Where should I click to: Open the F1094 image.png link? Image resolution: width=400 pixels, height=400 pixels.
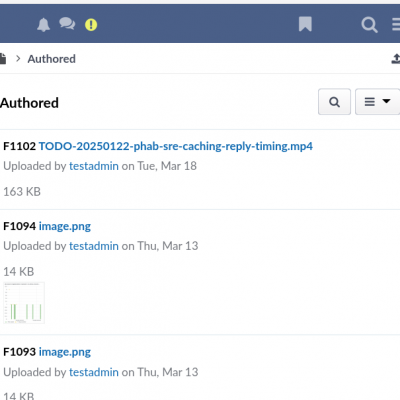point(65,226)
